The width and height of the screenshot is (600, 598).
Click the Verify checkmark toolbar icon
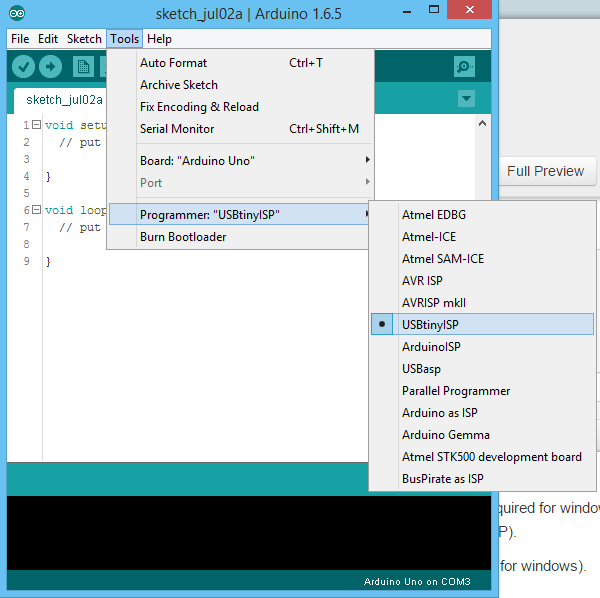click(x=23, y=67)
